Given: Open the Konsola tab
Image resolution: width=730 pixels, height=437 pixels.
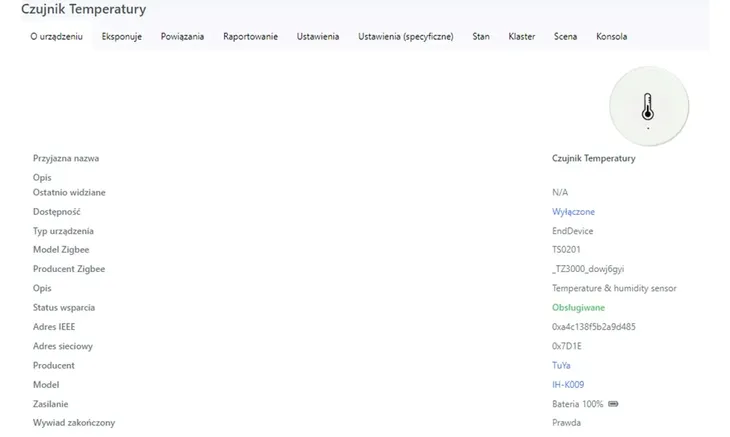Looking at the screenshot, I should point(611,36).
